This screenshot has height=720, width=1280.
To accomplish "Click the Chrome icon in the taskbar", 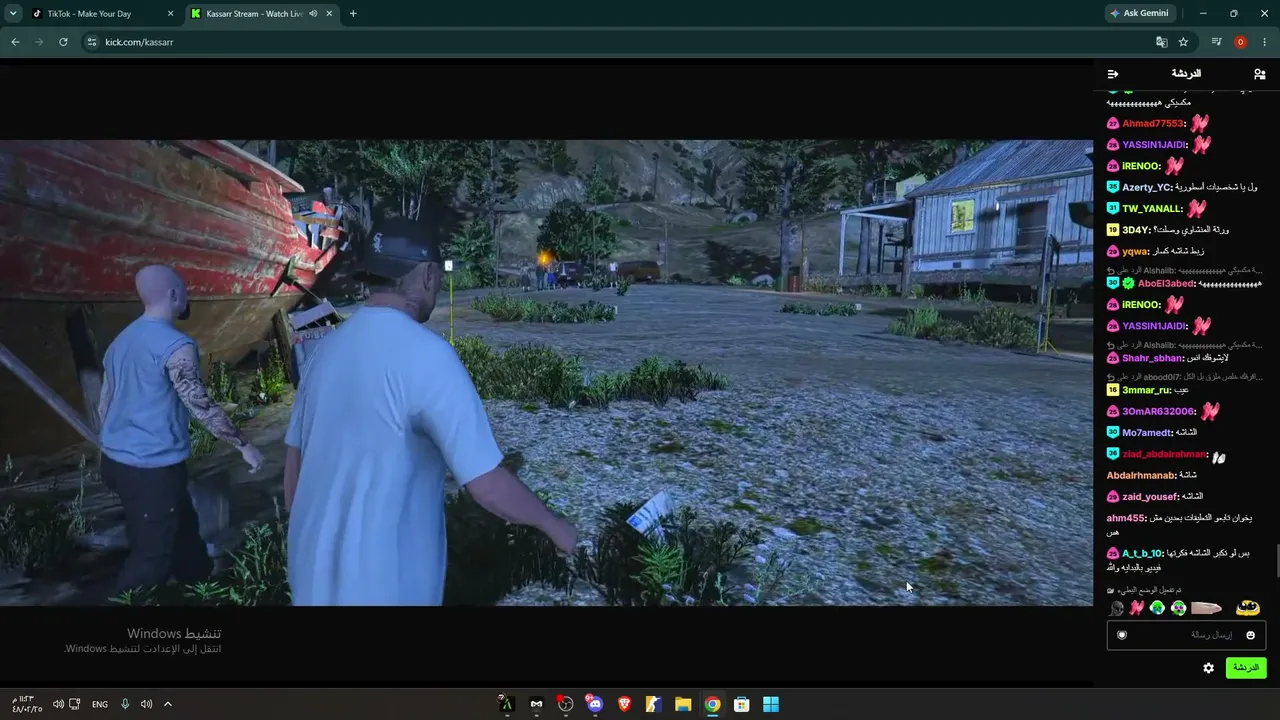I will 712,704.
